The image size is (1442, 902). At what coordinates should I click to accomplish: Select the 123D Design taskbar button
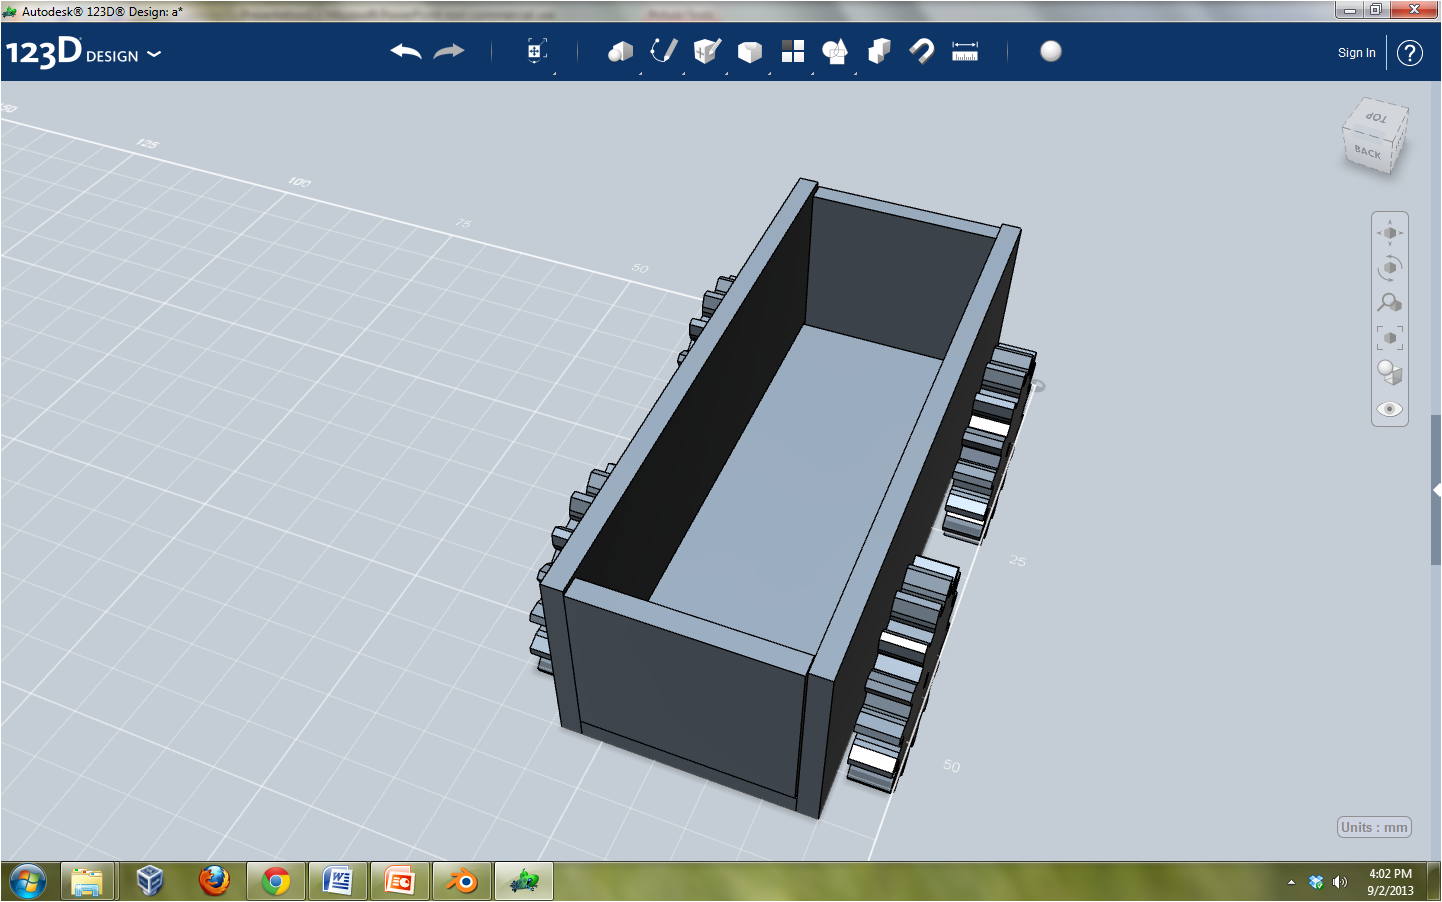pos(524,881)
